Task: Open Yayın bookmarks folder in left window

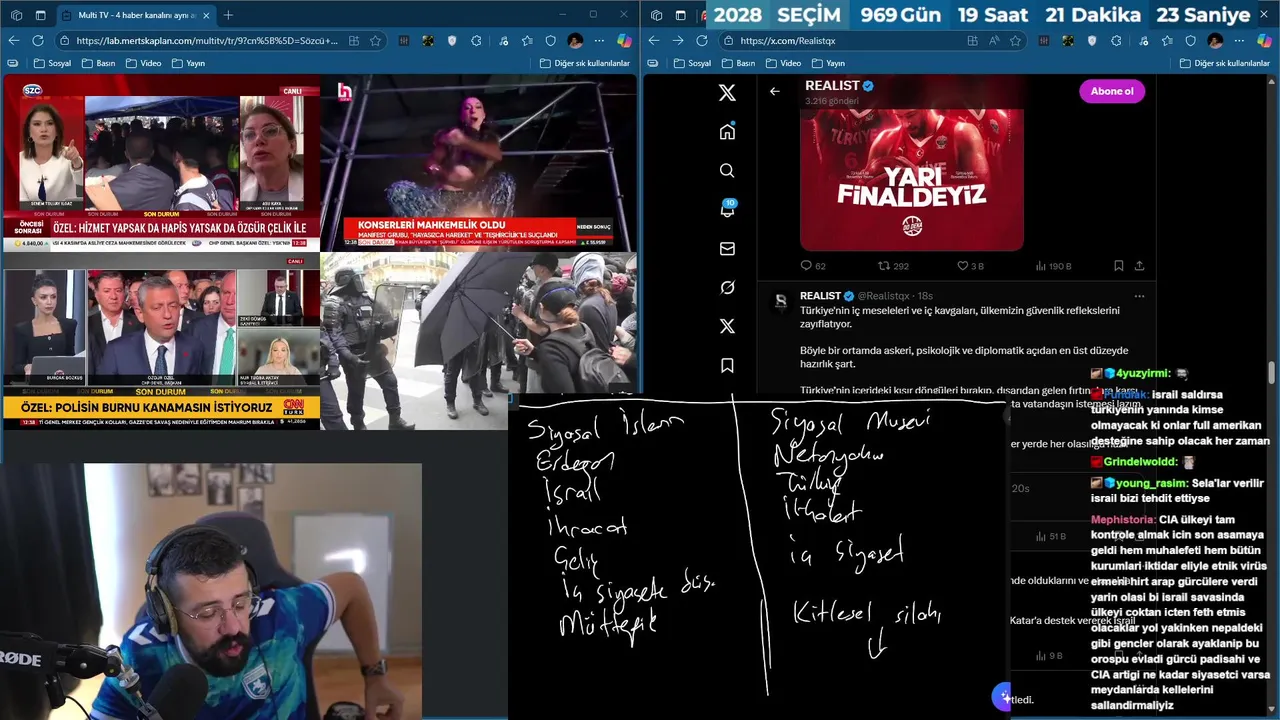Action: (x=188, y=63)
